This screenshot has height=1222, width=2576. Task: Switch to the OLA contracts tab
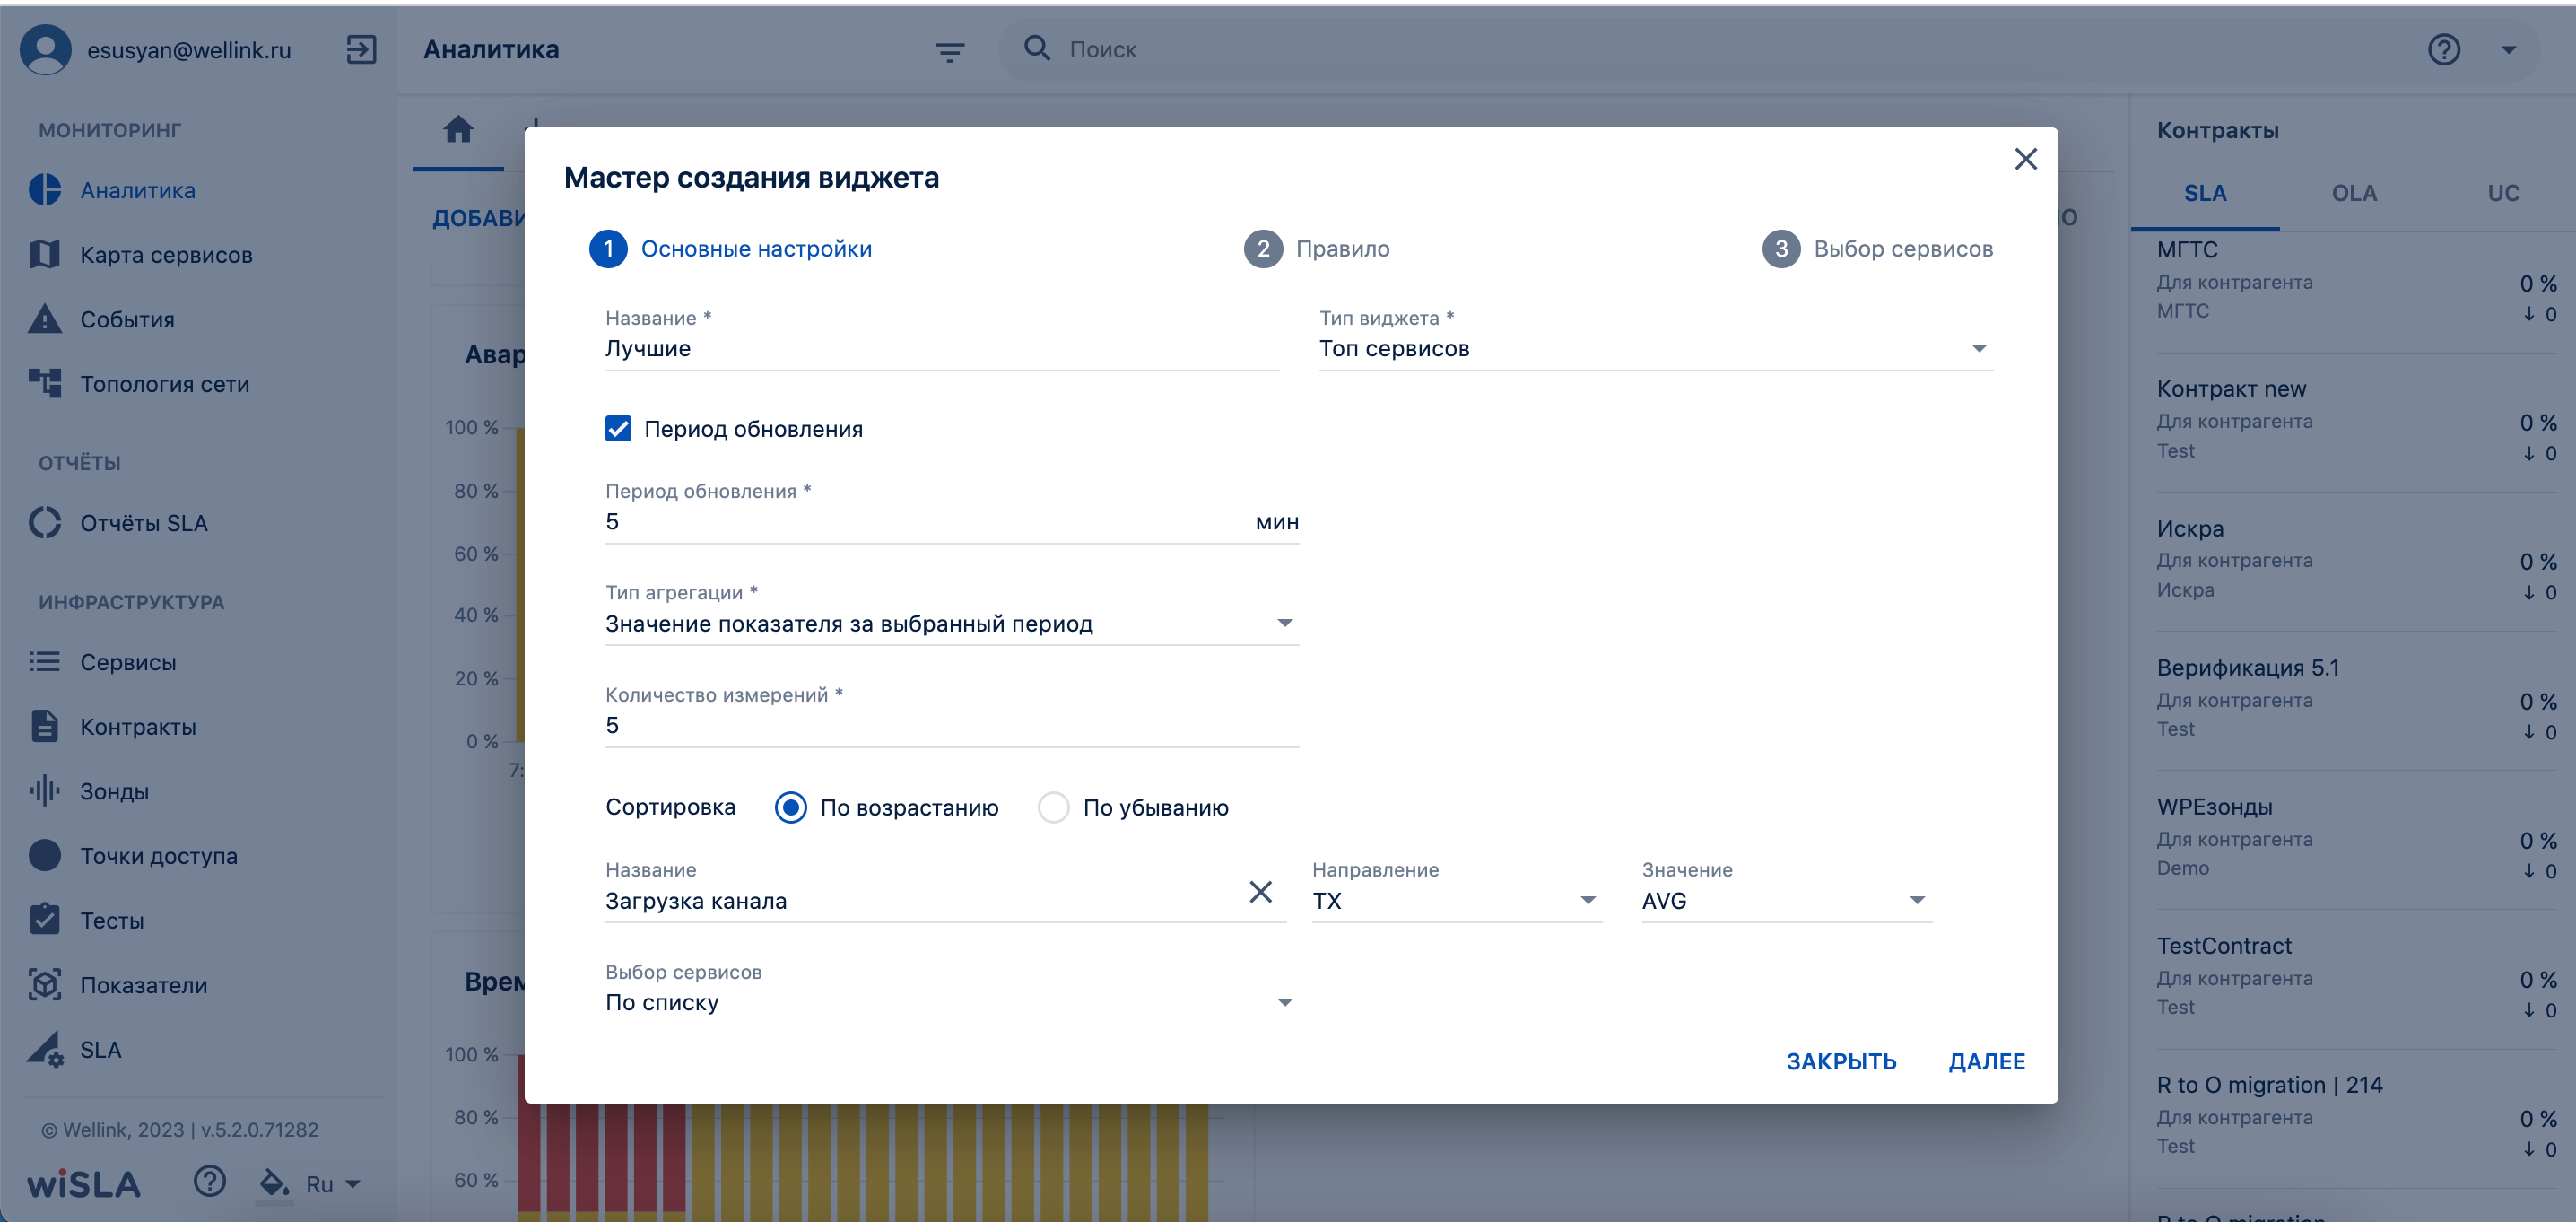coord(2354,193)
